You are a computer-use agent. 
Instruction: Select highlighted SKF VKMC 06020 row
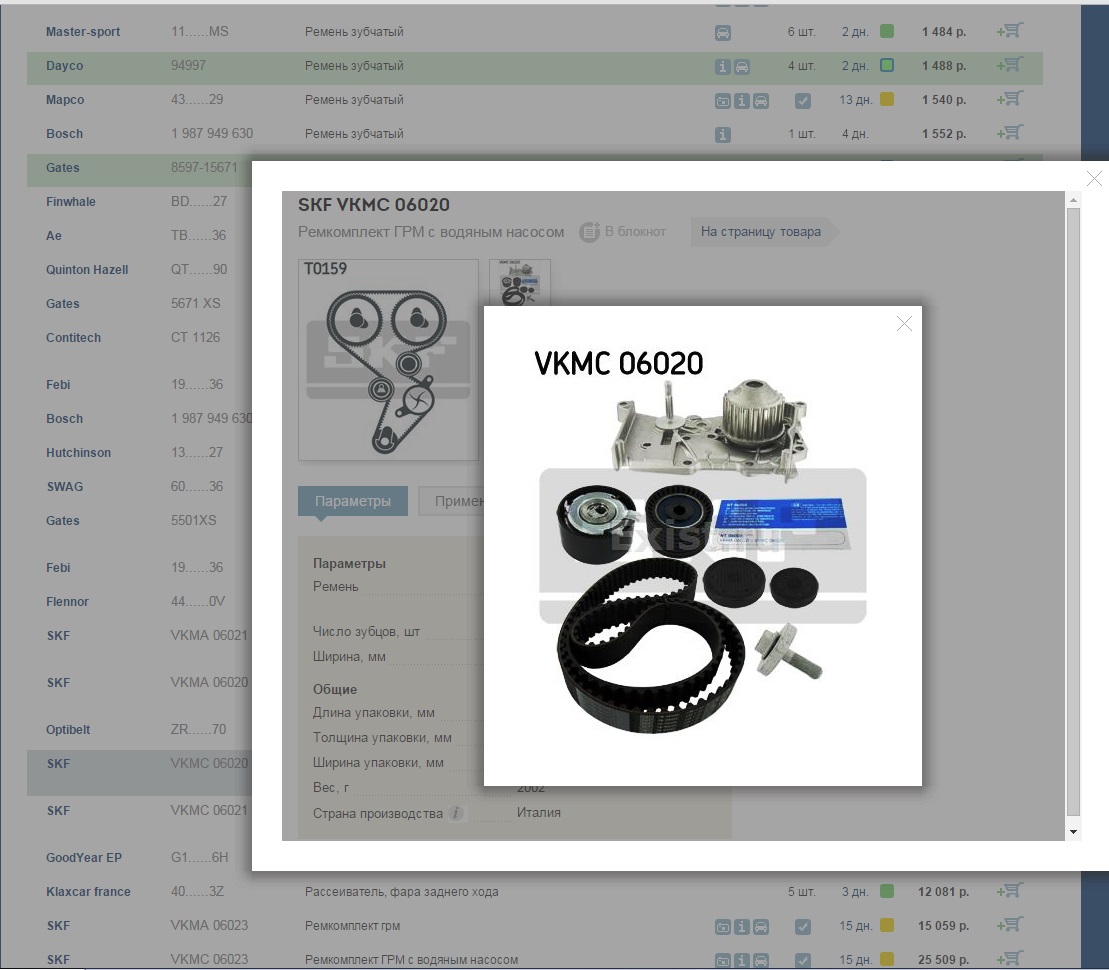(x=139, y=773)
